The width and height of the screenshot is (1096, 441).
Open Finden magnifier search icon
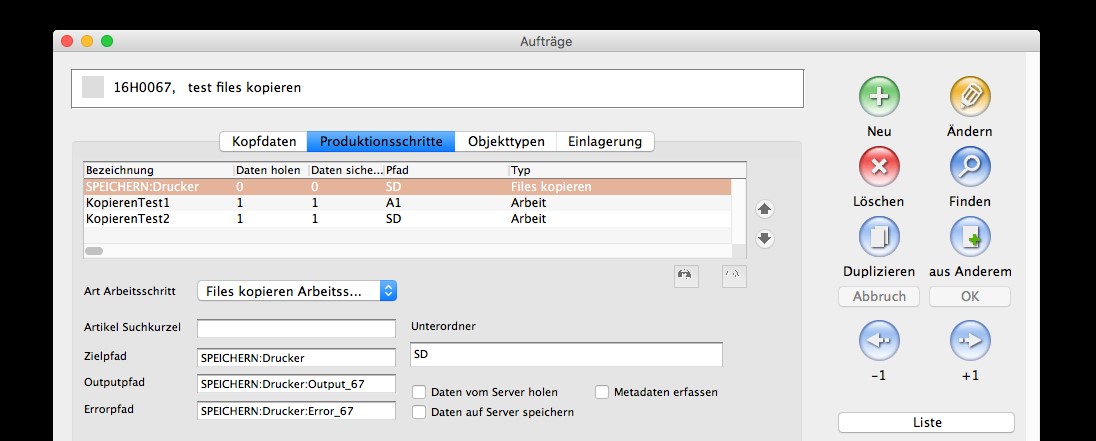coord(969,166)
